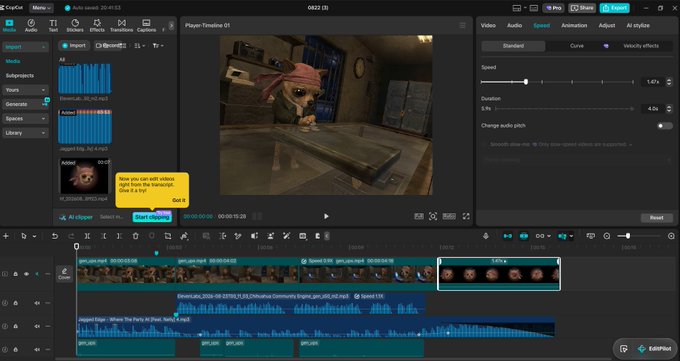680x361 pixels.
Task: Open the player panel hamburger menu
Action: 462,26
